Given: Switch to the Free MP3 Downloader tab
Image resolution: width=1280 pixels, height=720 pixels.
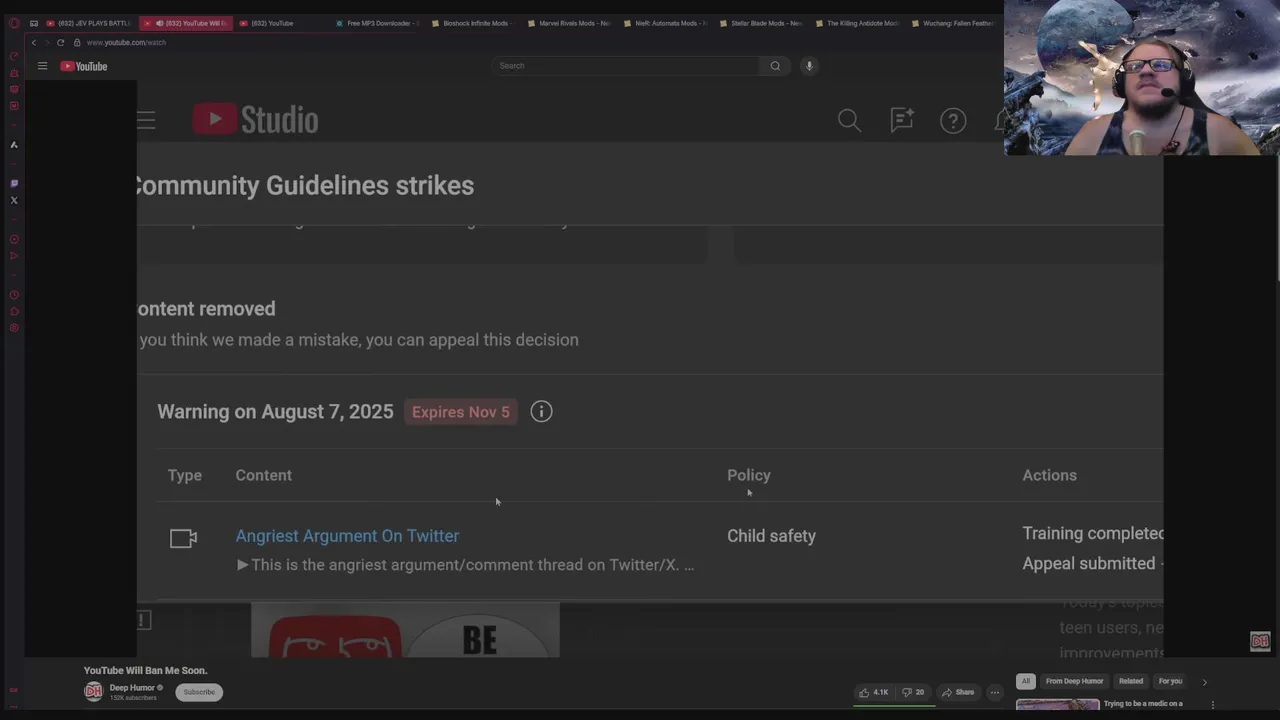Looking at the screenshot, I should pyautogui.click(x=378, y=23).
